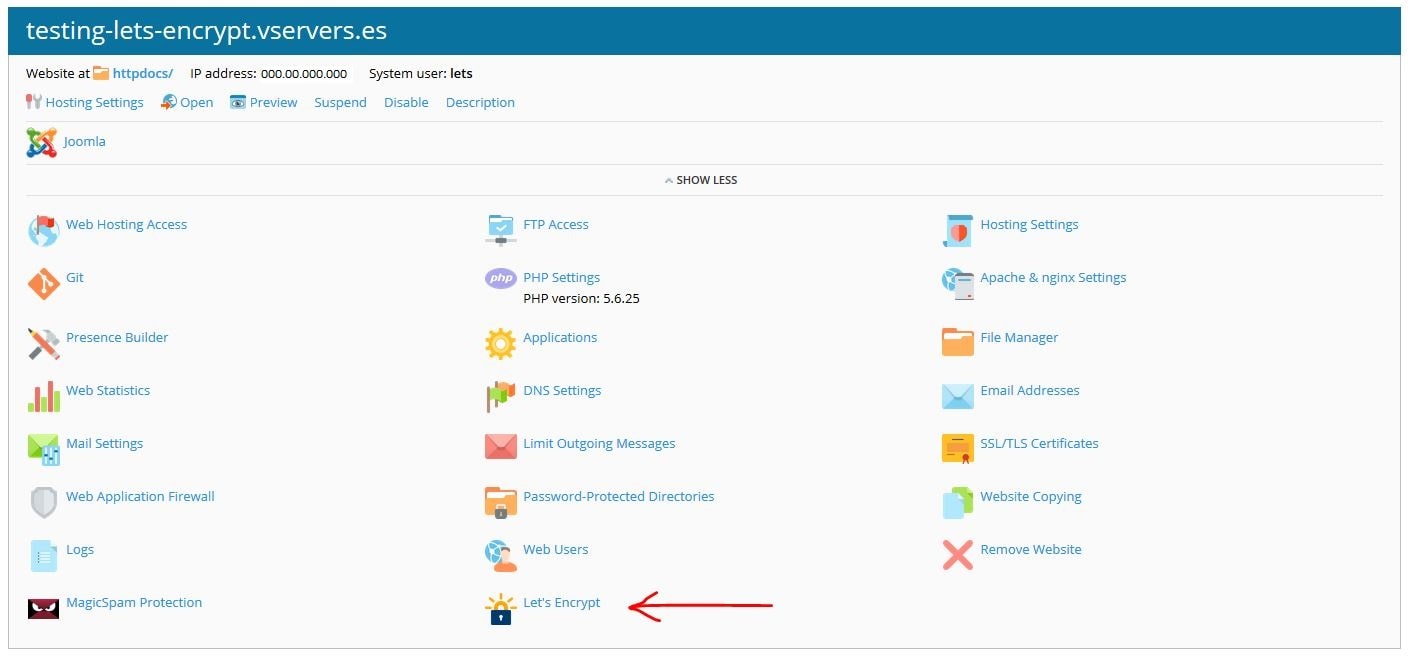The width and height of the screenshot is (1411, 662).
Task: Click the DNS Settings flags icon
Action: coord(500,397)
